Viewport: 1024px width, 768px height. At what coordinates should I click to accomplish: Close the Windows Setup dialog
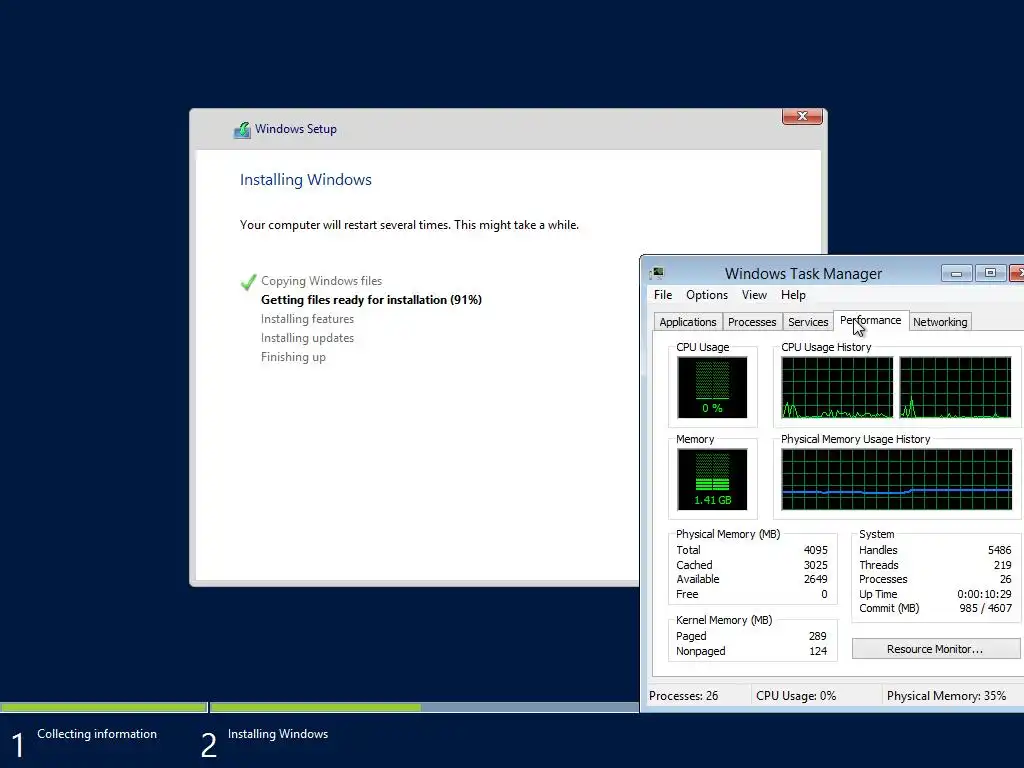click(x=802, y=116)
